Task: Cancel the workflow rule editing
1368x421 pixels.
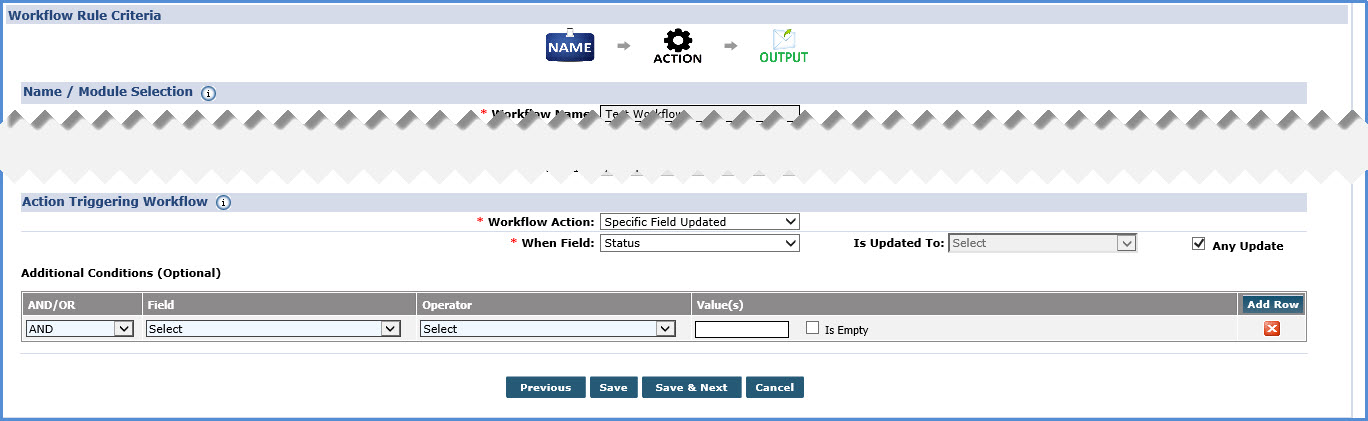Action: [774, 387]
